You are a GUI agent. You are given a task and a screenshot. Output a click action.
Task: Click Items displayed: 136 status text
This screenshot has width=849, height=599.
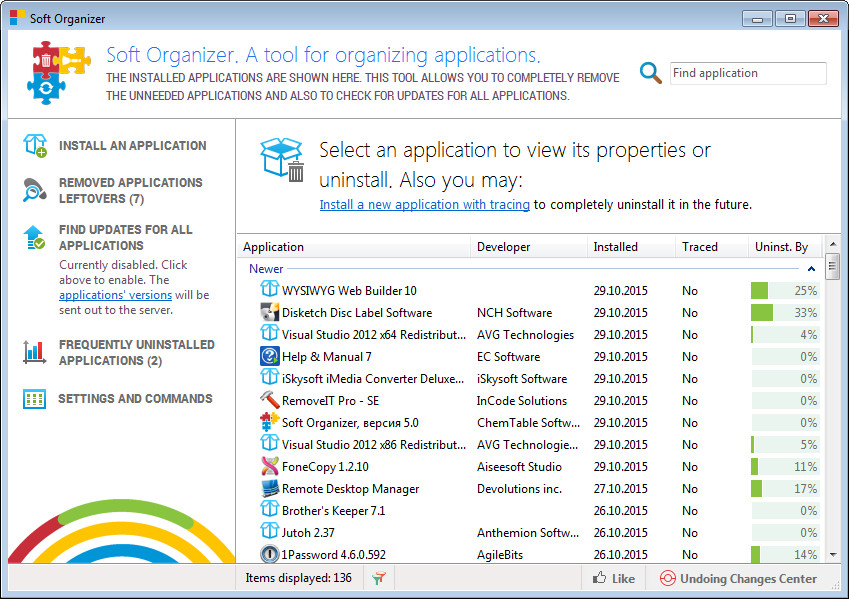point(298,578)
